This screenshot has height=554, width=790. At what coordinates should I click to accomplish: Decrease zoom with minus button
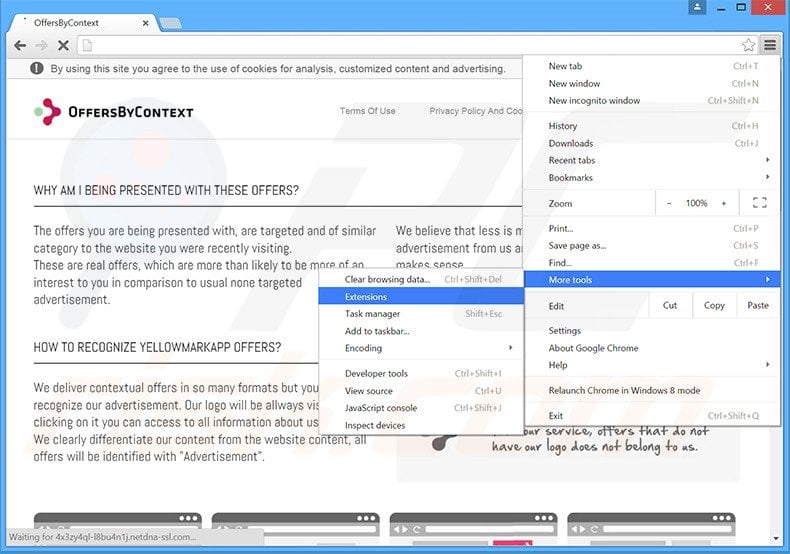click(x=669, y=203)
